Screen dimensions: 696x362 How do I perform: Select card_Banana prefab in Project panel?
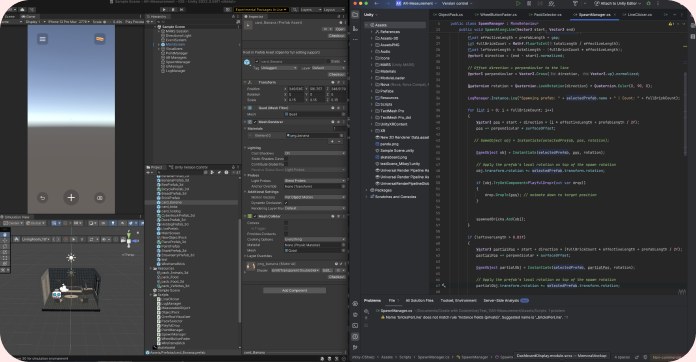(171, 202)
